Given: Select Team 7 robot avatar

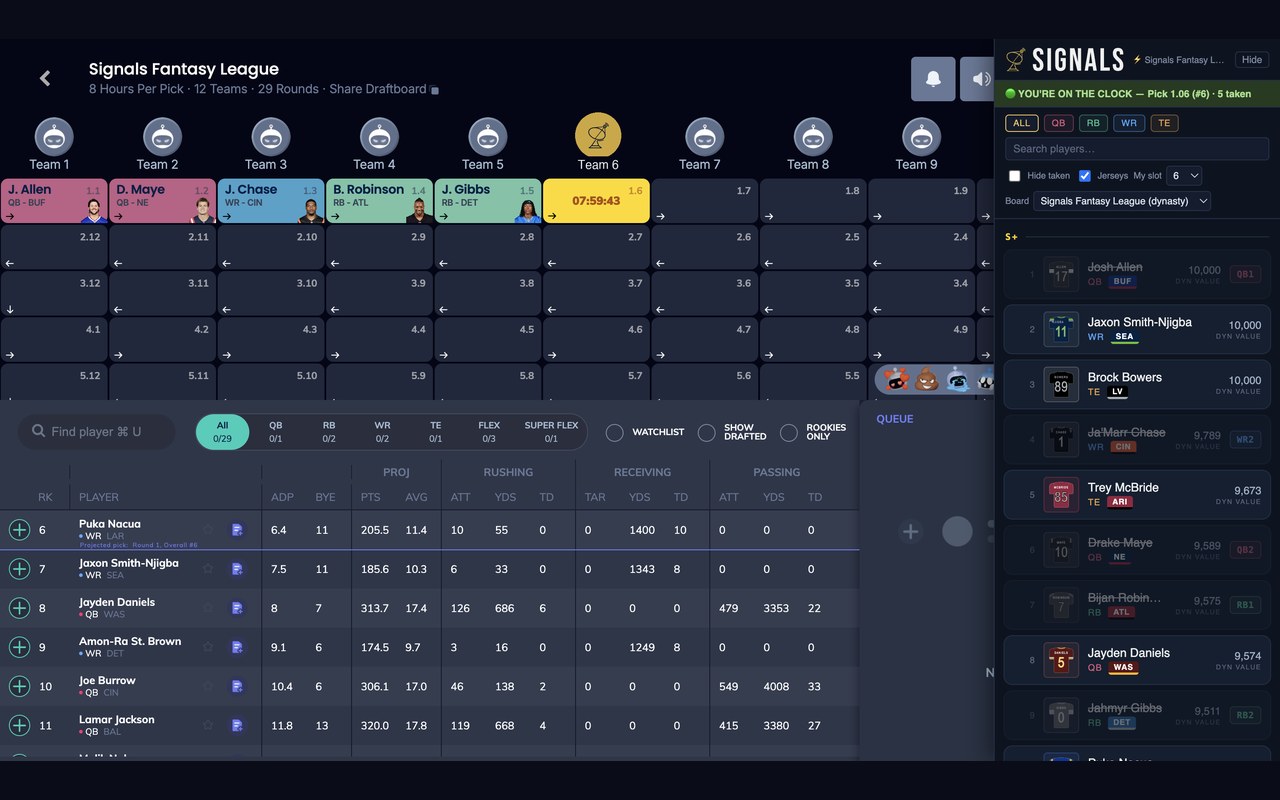Looking at the screenshot, I should click(x=704, y=137).
